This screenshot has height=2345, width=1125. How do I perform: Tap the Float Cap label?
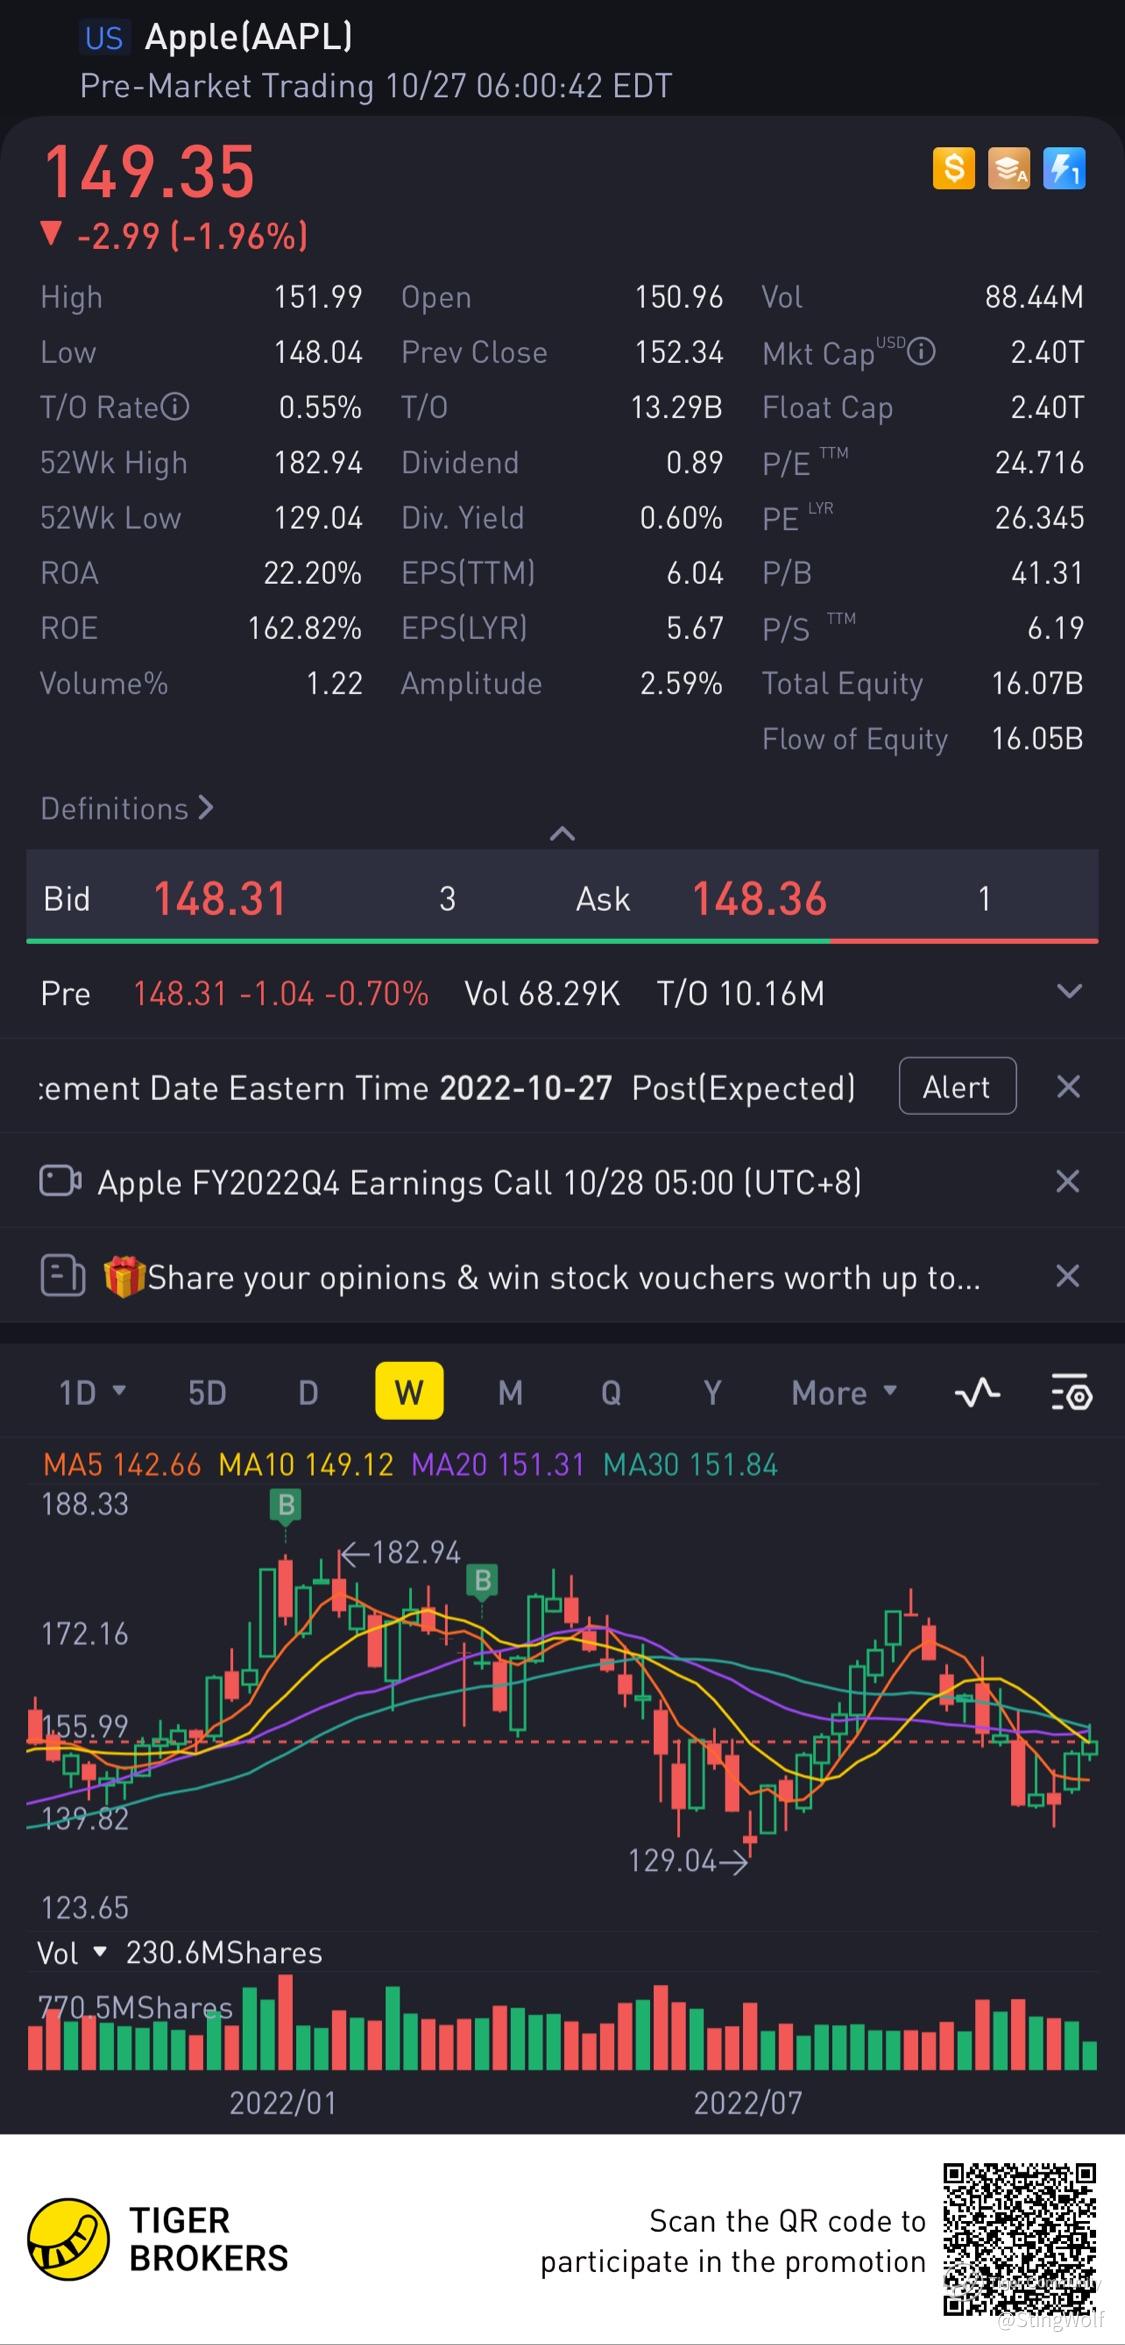coord(827,407)
